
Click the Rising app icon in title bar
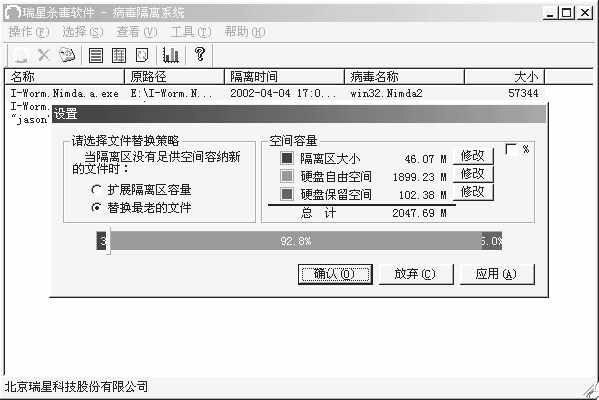12,13
